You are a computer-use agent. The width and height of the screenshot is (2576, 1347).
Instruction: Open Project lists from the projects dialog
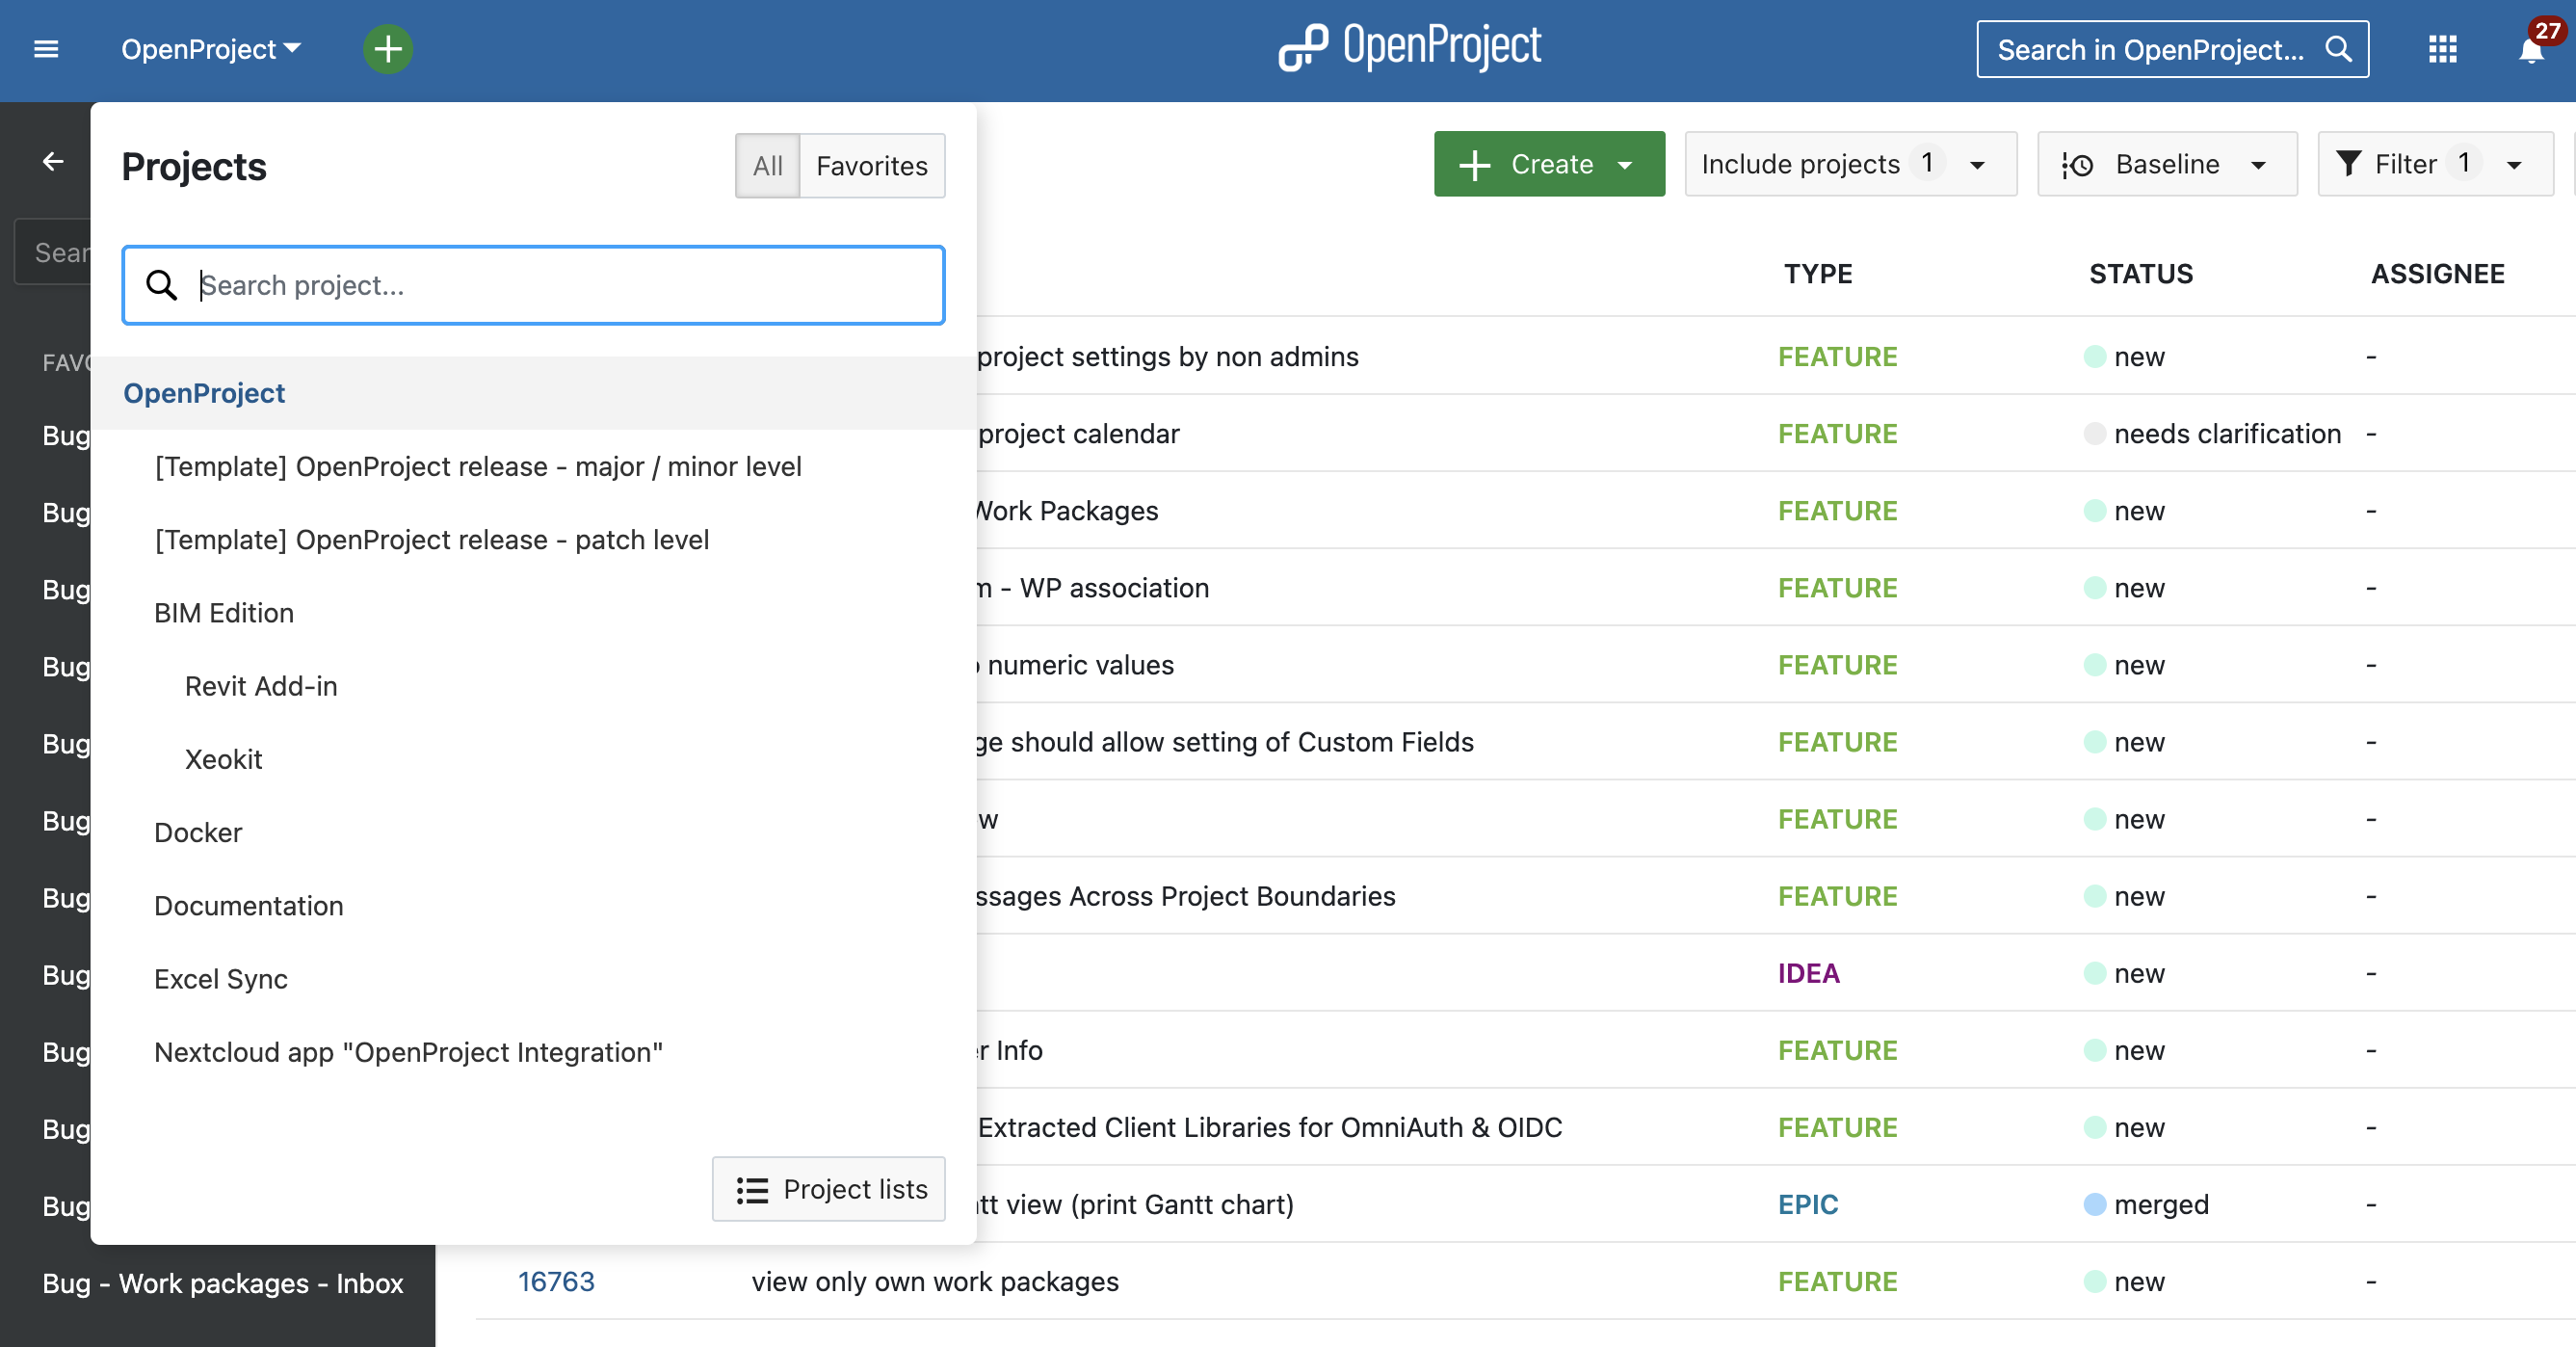[x=828, y=1189]
